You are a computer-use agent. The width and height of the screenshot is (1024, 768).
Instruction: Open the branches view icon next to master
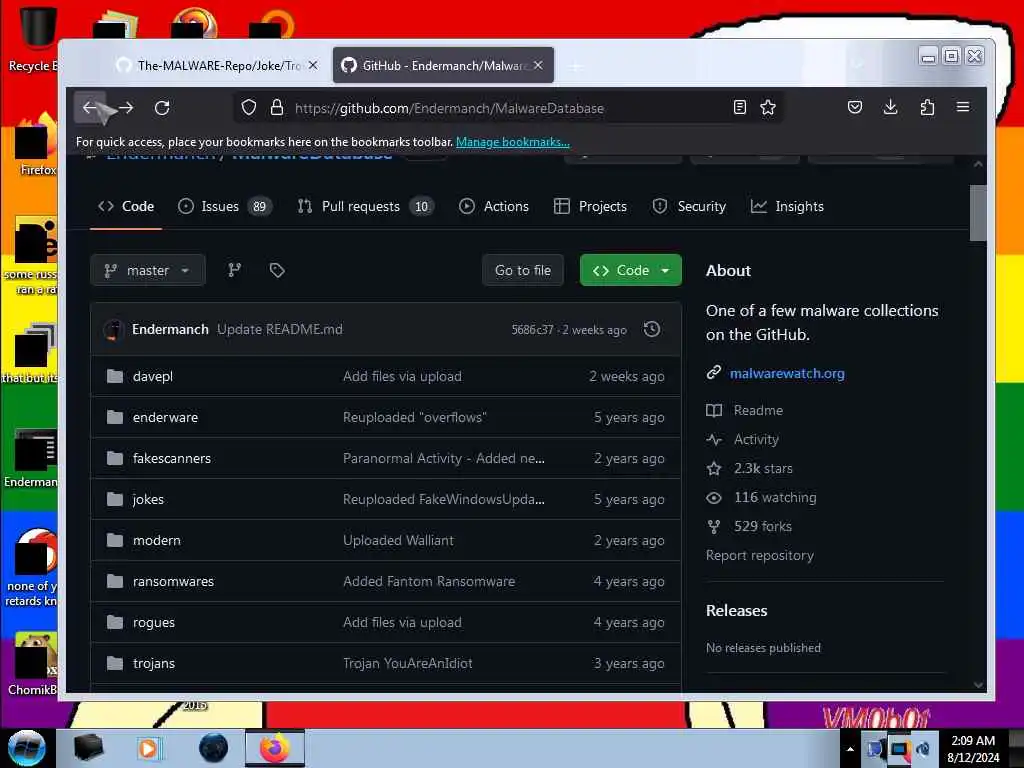[x=234, y=270]
